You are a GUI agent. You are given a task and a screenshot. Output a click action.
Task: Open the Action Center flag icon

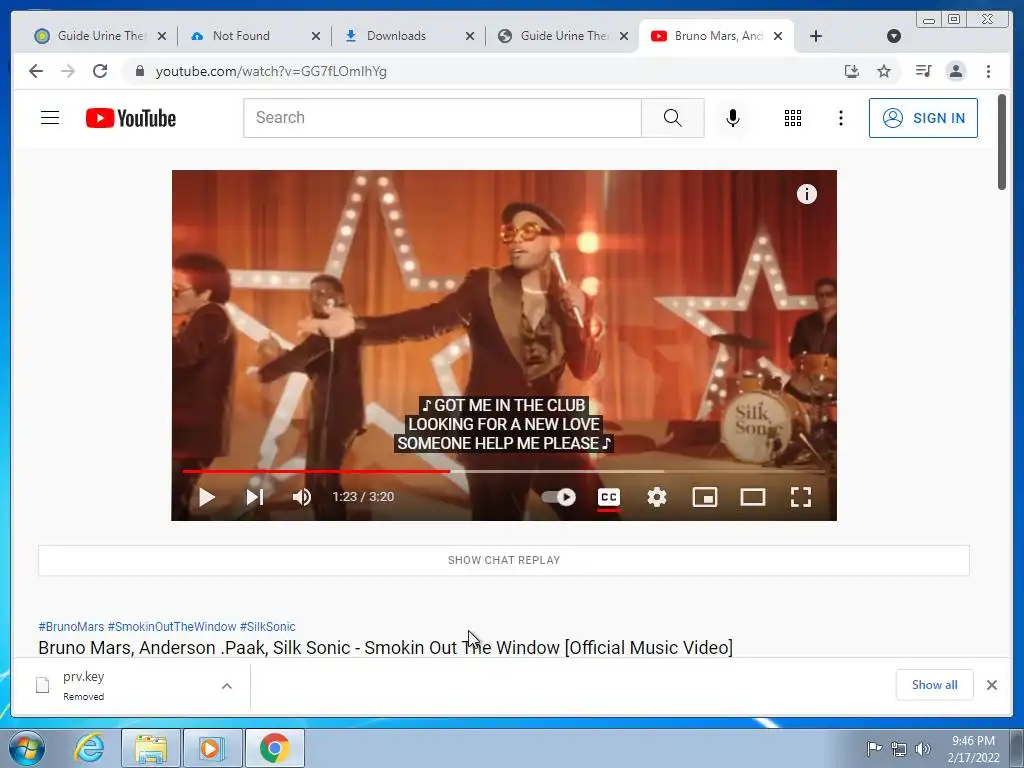[x=874, y=748]
